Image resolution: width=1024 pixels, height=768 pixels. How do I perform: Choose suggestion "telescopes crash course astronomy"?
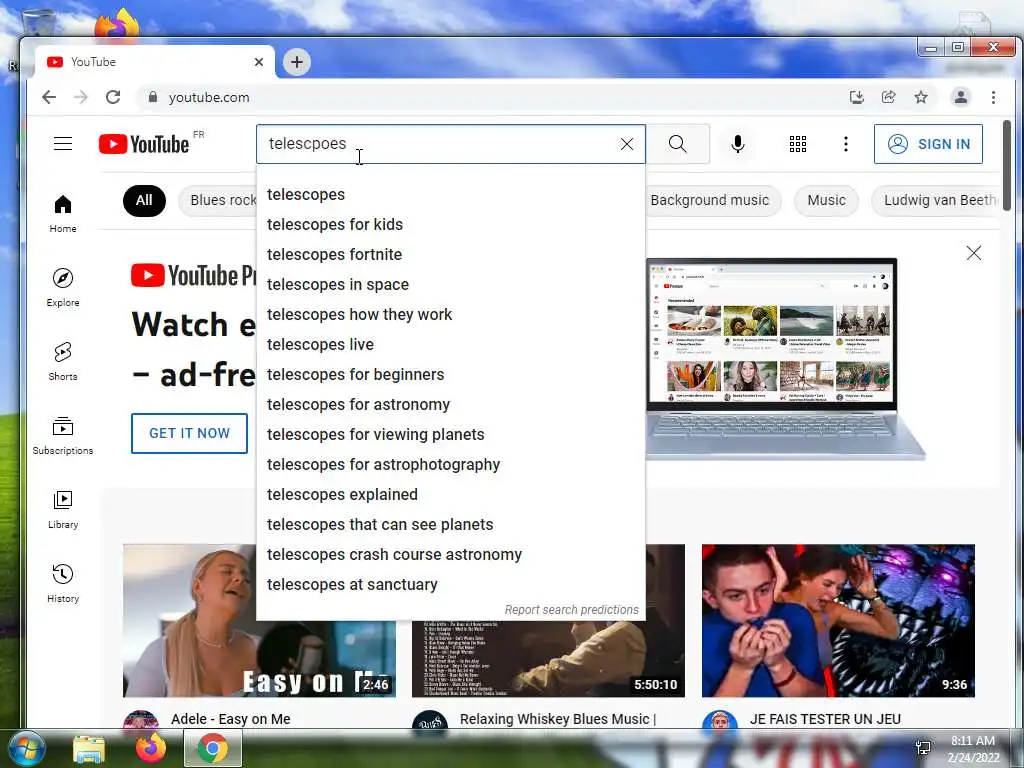(x=451, y=555)
